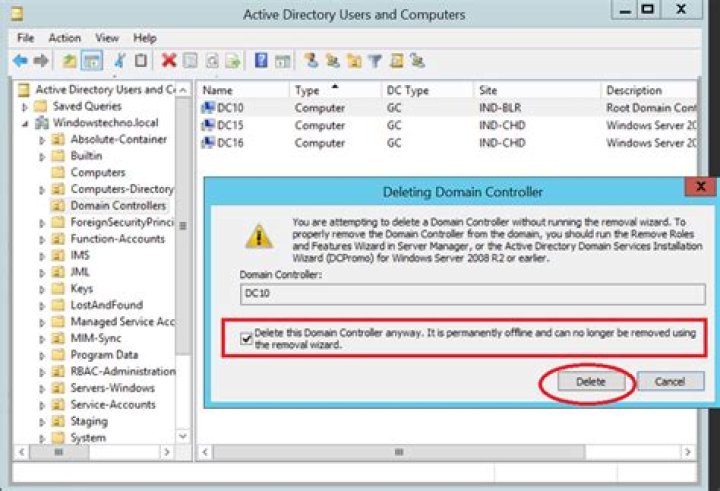Open the Action menu
The height and width of the screenshot is (491, 720).
coord(64,38)
